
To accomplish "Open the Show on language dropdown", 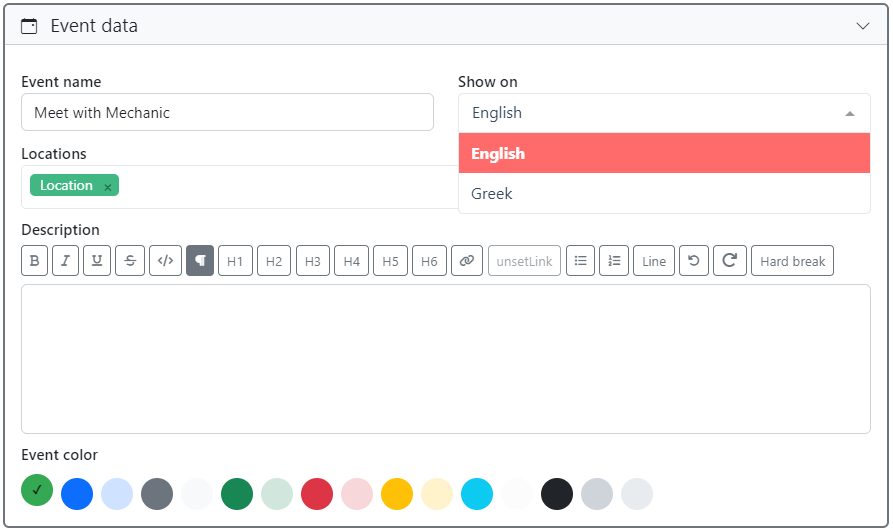I will 664,113.
